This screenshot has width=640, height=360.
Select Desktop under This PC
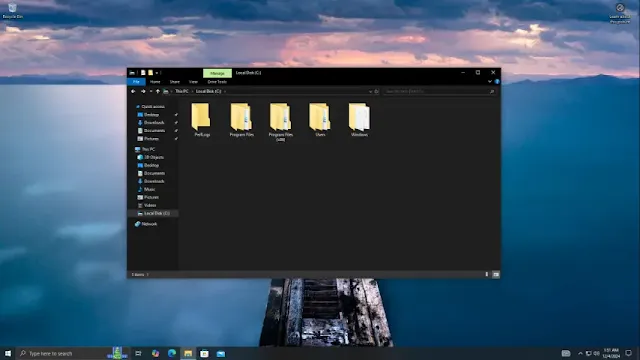[x=151, y=165]
